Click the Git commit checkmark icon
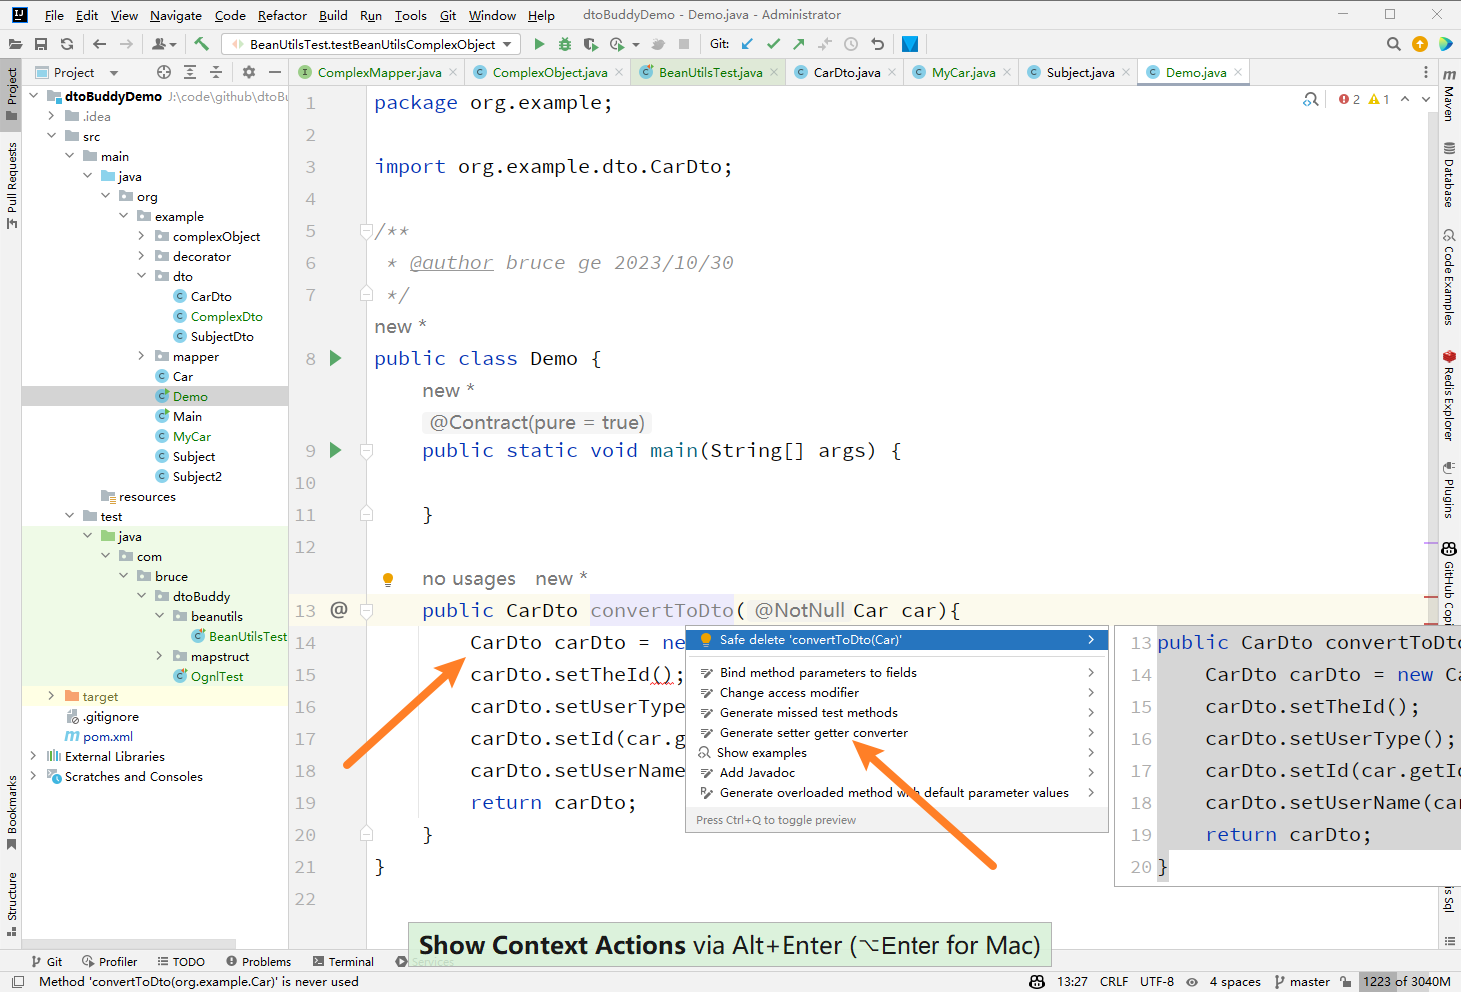Screen dimensions: 1461x992 point(773,44)
